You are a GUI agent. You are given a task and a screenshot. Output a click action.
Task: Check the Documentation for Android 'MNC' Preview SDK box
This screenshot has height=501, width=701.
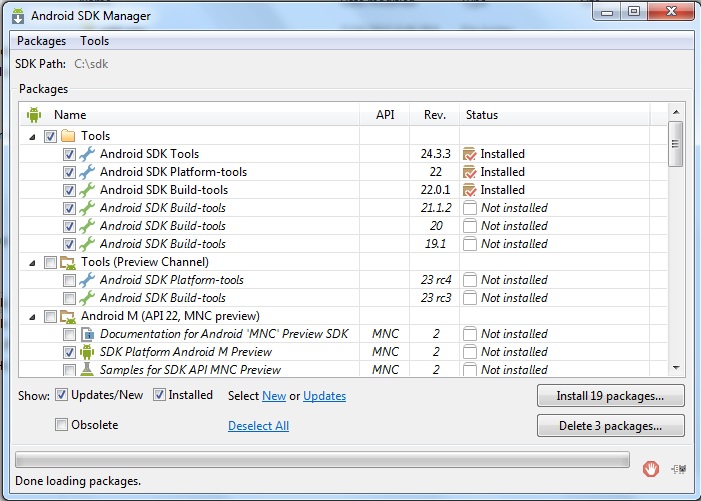coord(69,334)
